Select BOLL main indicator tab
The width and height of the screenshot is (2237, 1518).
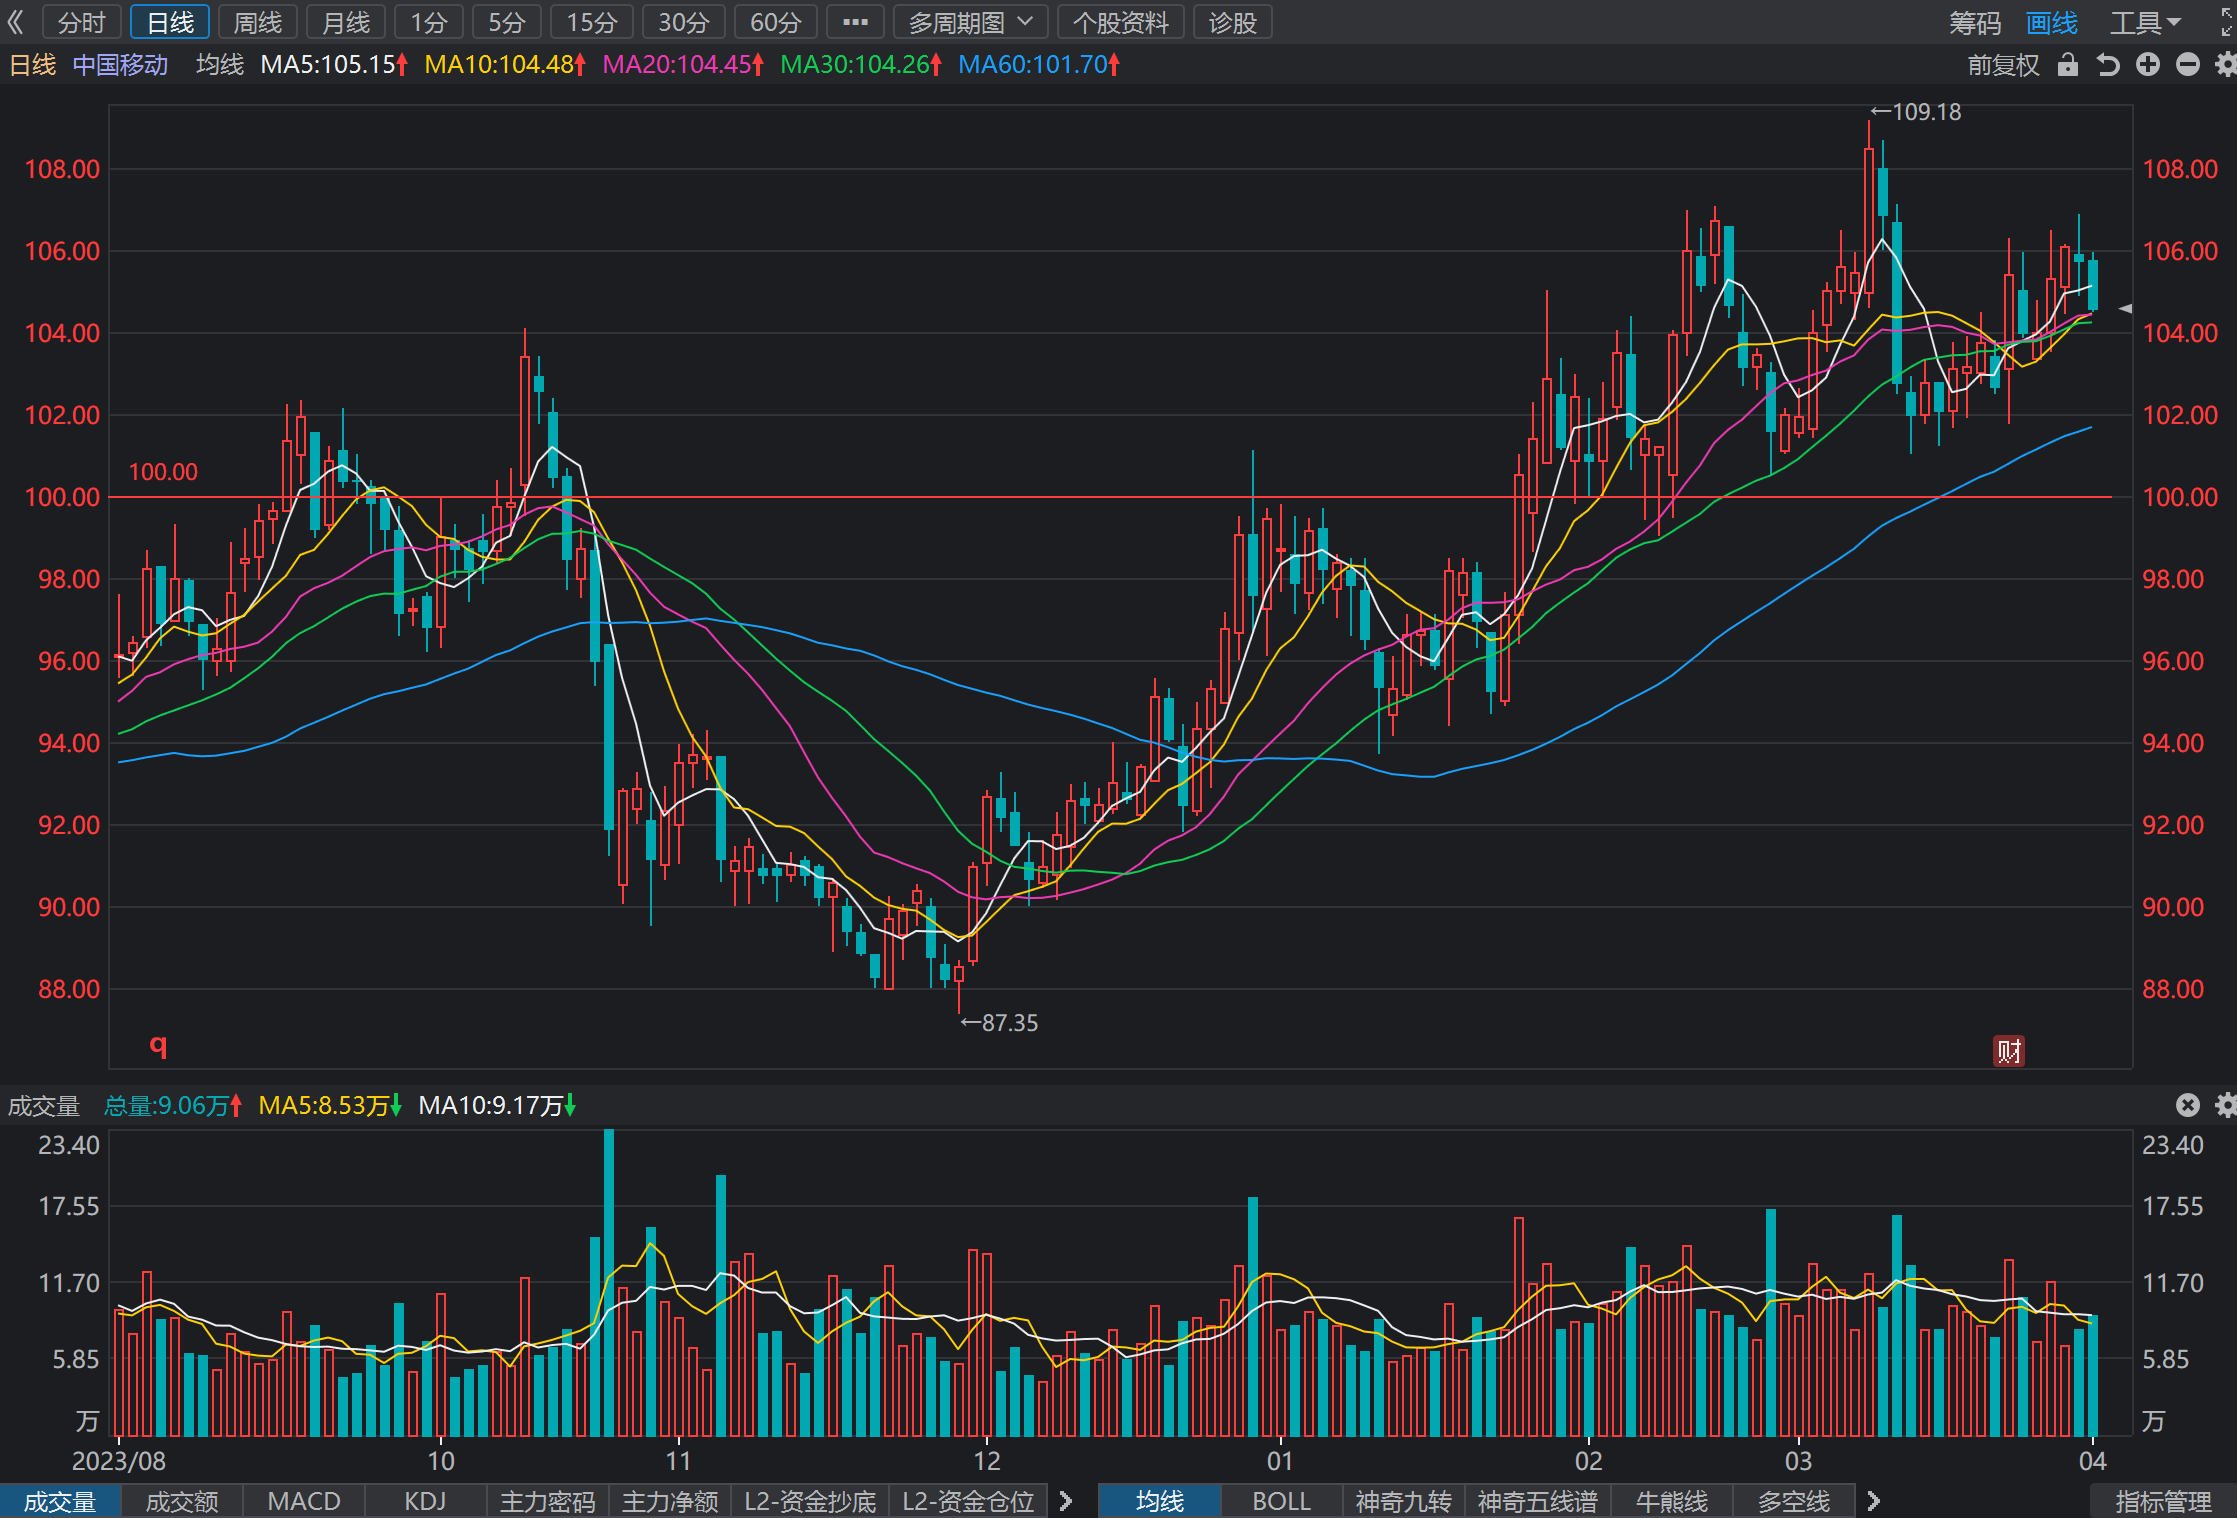click(1282, 1501)
